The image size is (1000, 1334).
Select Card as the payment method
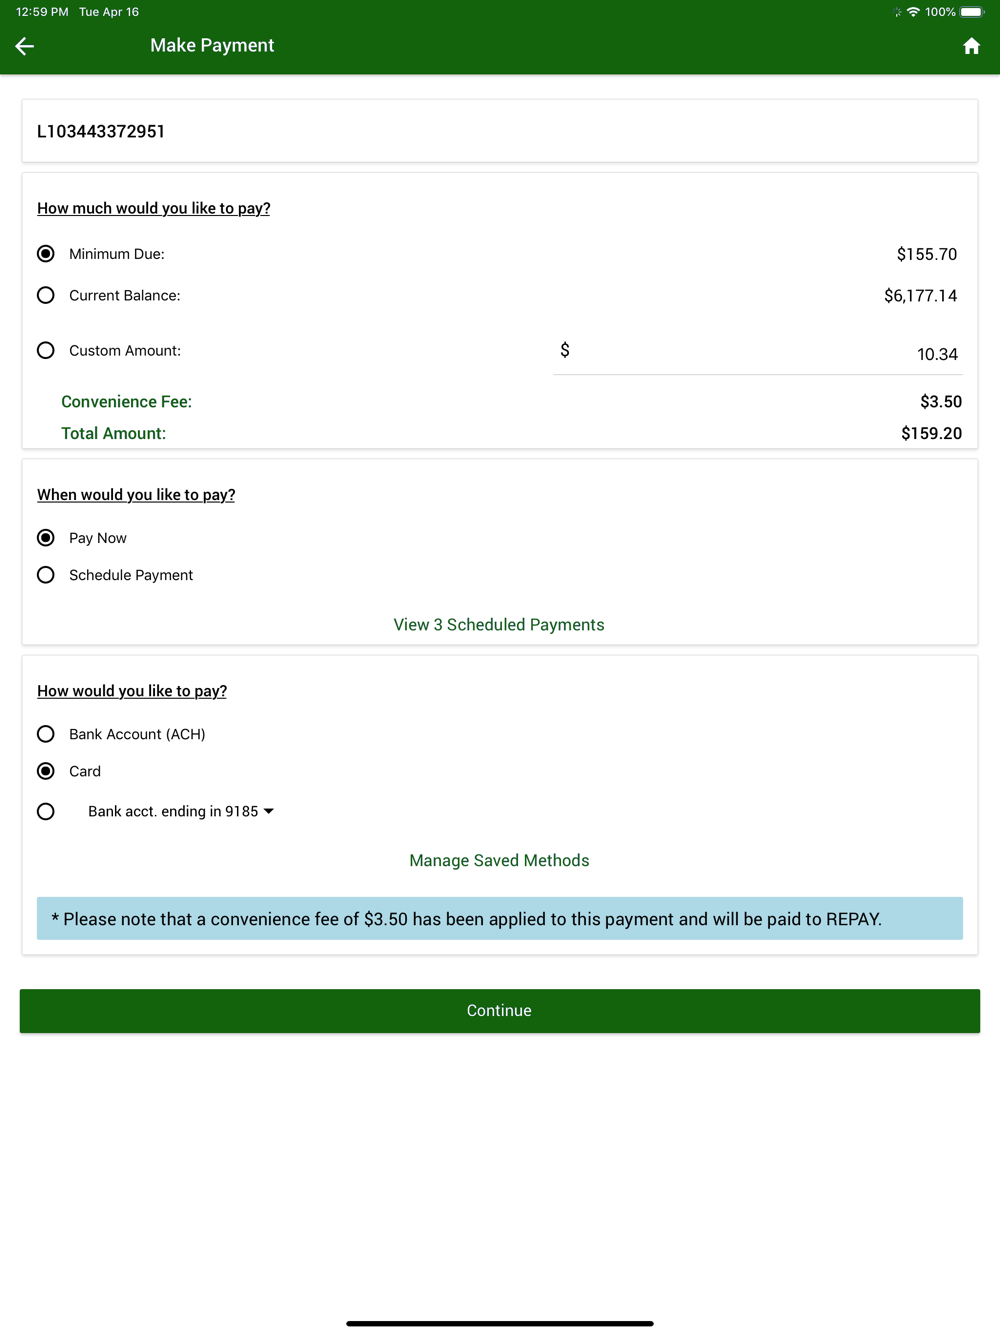tap(46, 771)
